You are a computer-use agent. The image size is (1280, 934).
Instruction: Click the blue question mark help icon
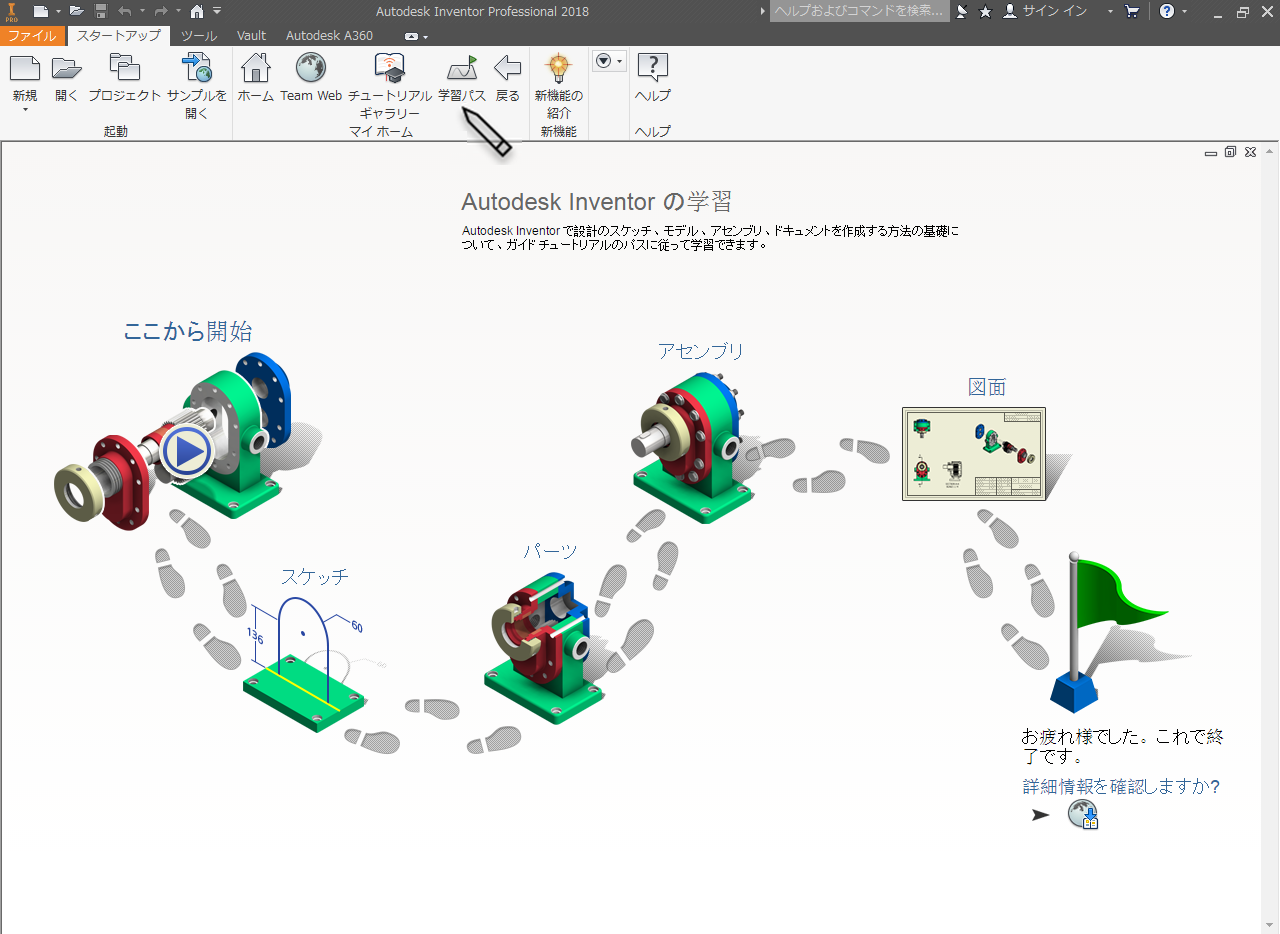coord(1167,11)
